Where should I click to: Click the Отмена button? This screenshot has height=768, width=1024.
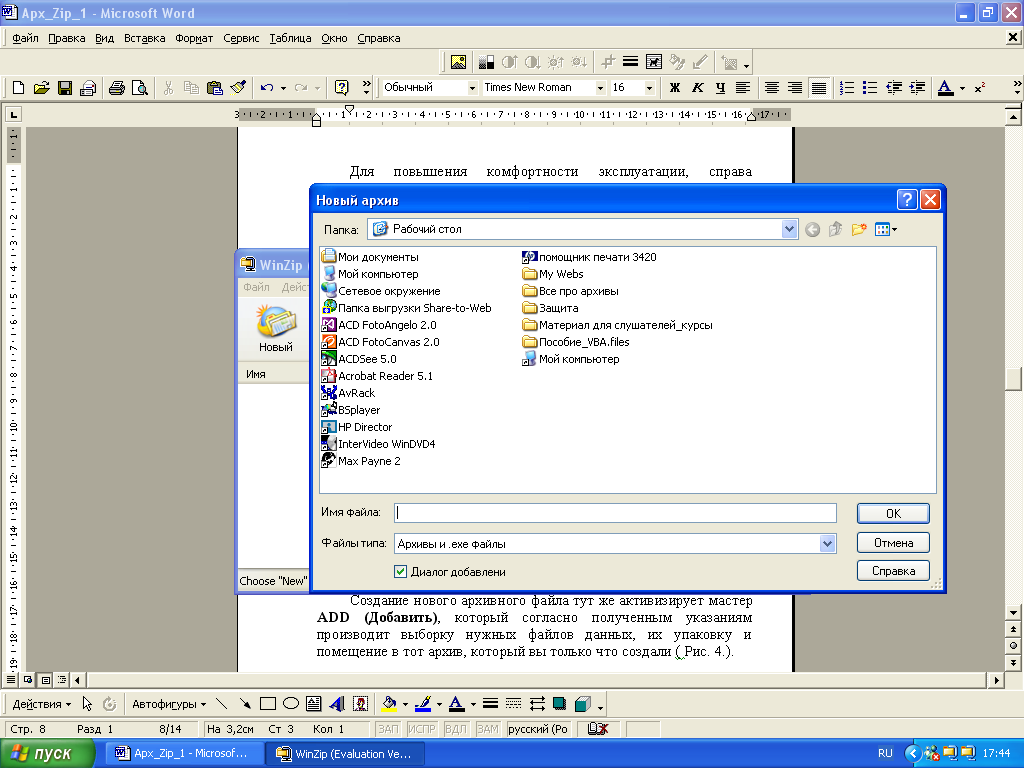[893, 543]
